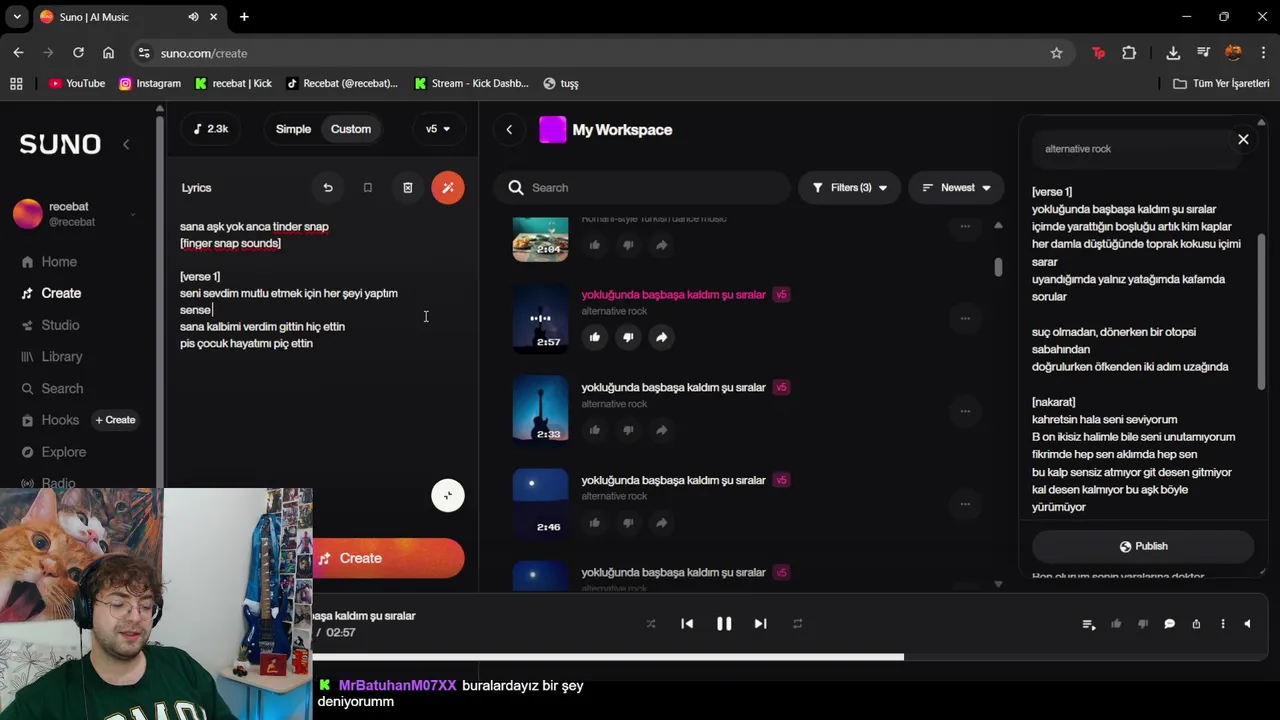Open Chrome extensions puzzle icon
The width and height of the screenshot is (1280, 720).
tap(1129, 53)
